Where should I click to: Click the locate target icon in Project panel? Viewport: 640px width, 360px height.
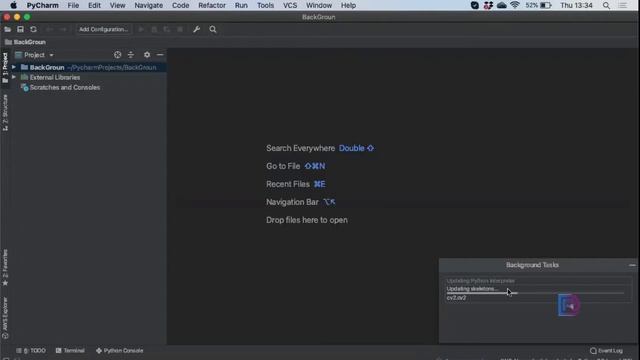click(x=118, y=55)
